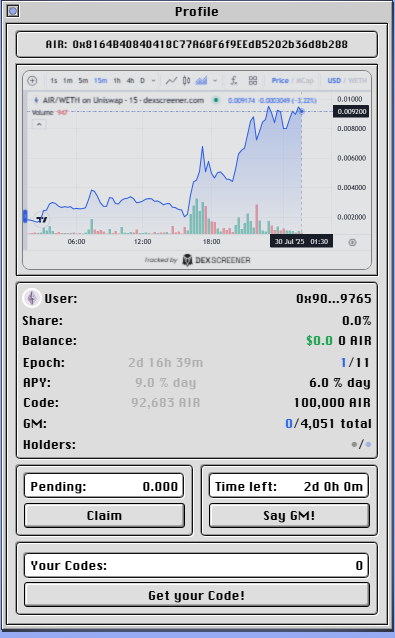This screenshot has width=395, height=638.
Task: Select the 1h timeframe
Action: pyautogui.click(x=117, y=81)
